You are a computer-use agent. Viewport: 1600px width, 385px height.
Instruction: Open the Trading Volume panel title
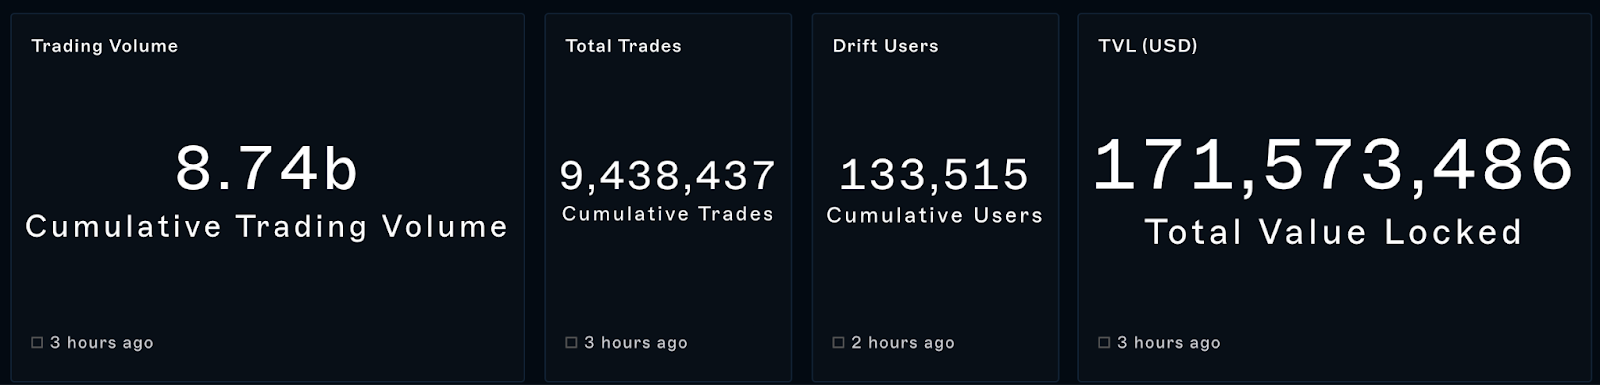click(105, 46)
